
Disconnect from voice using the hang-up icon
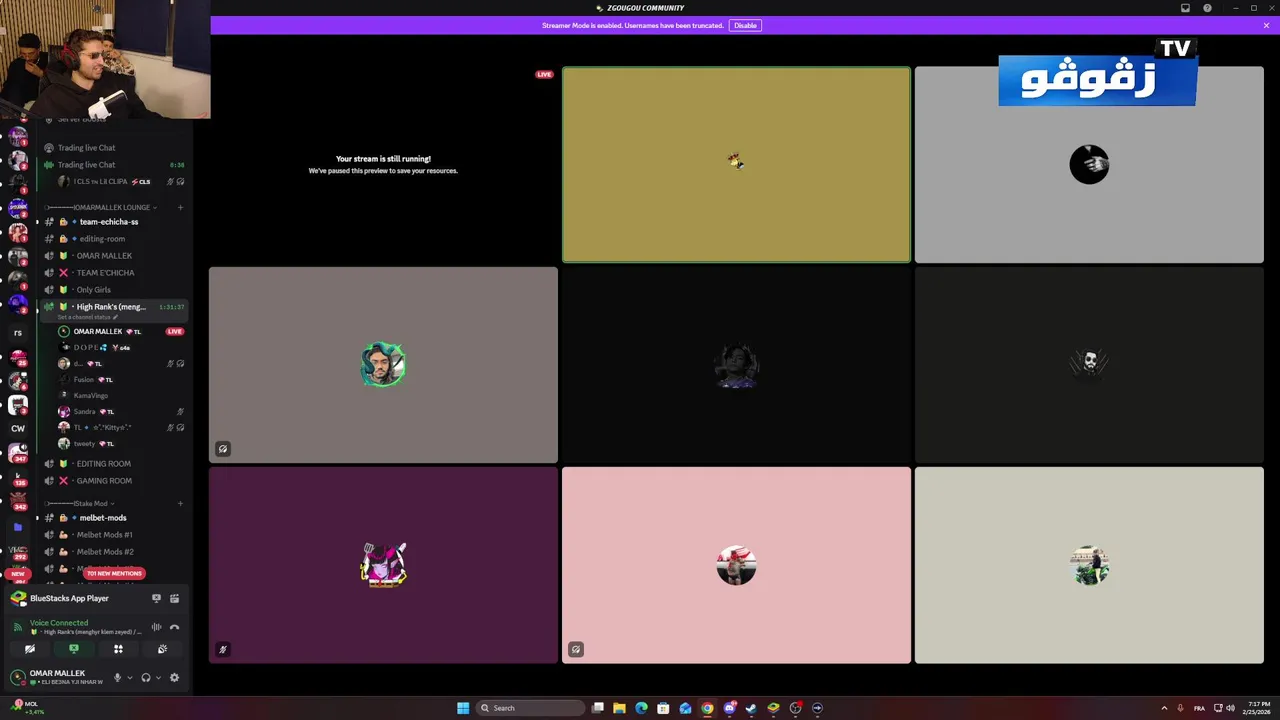[x=174, y=628]
